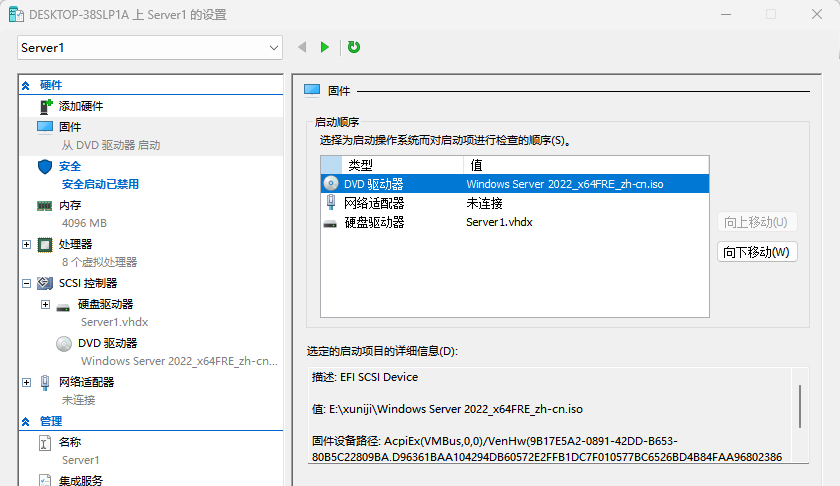Click 未连接 under 网络适配器 in tree
The height and width of the screenshot is (486, 840).
78,400
